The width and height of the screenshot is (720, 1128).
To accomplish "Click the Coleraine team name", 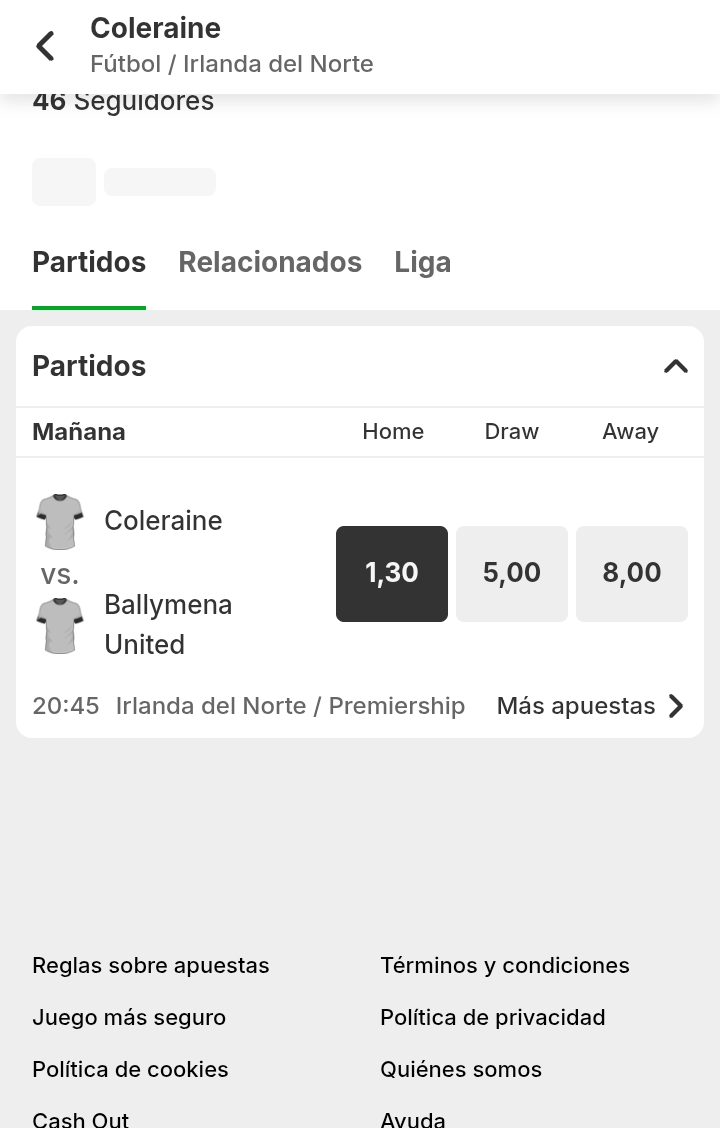I will click(x=163, y=521).
